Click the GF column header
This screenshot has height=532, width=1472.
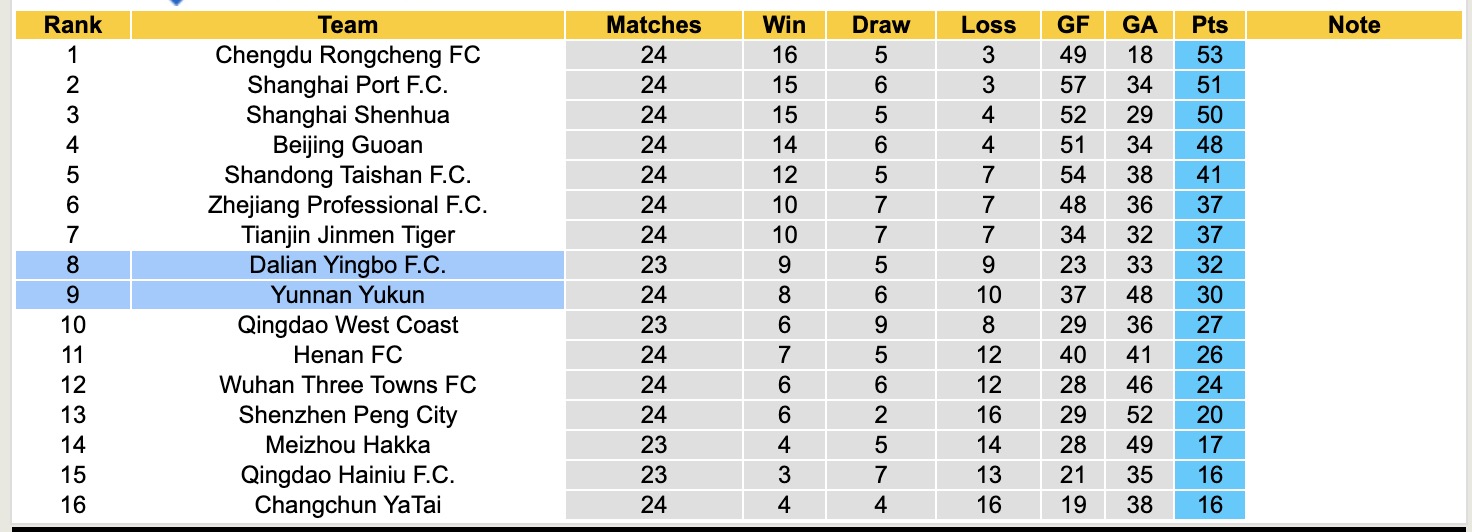(x=1073, y=25)
